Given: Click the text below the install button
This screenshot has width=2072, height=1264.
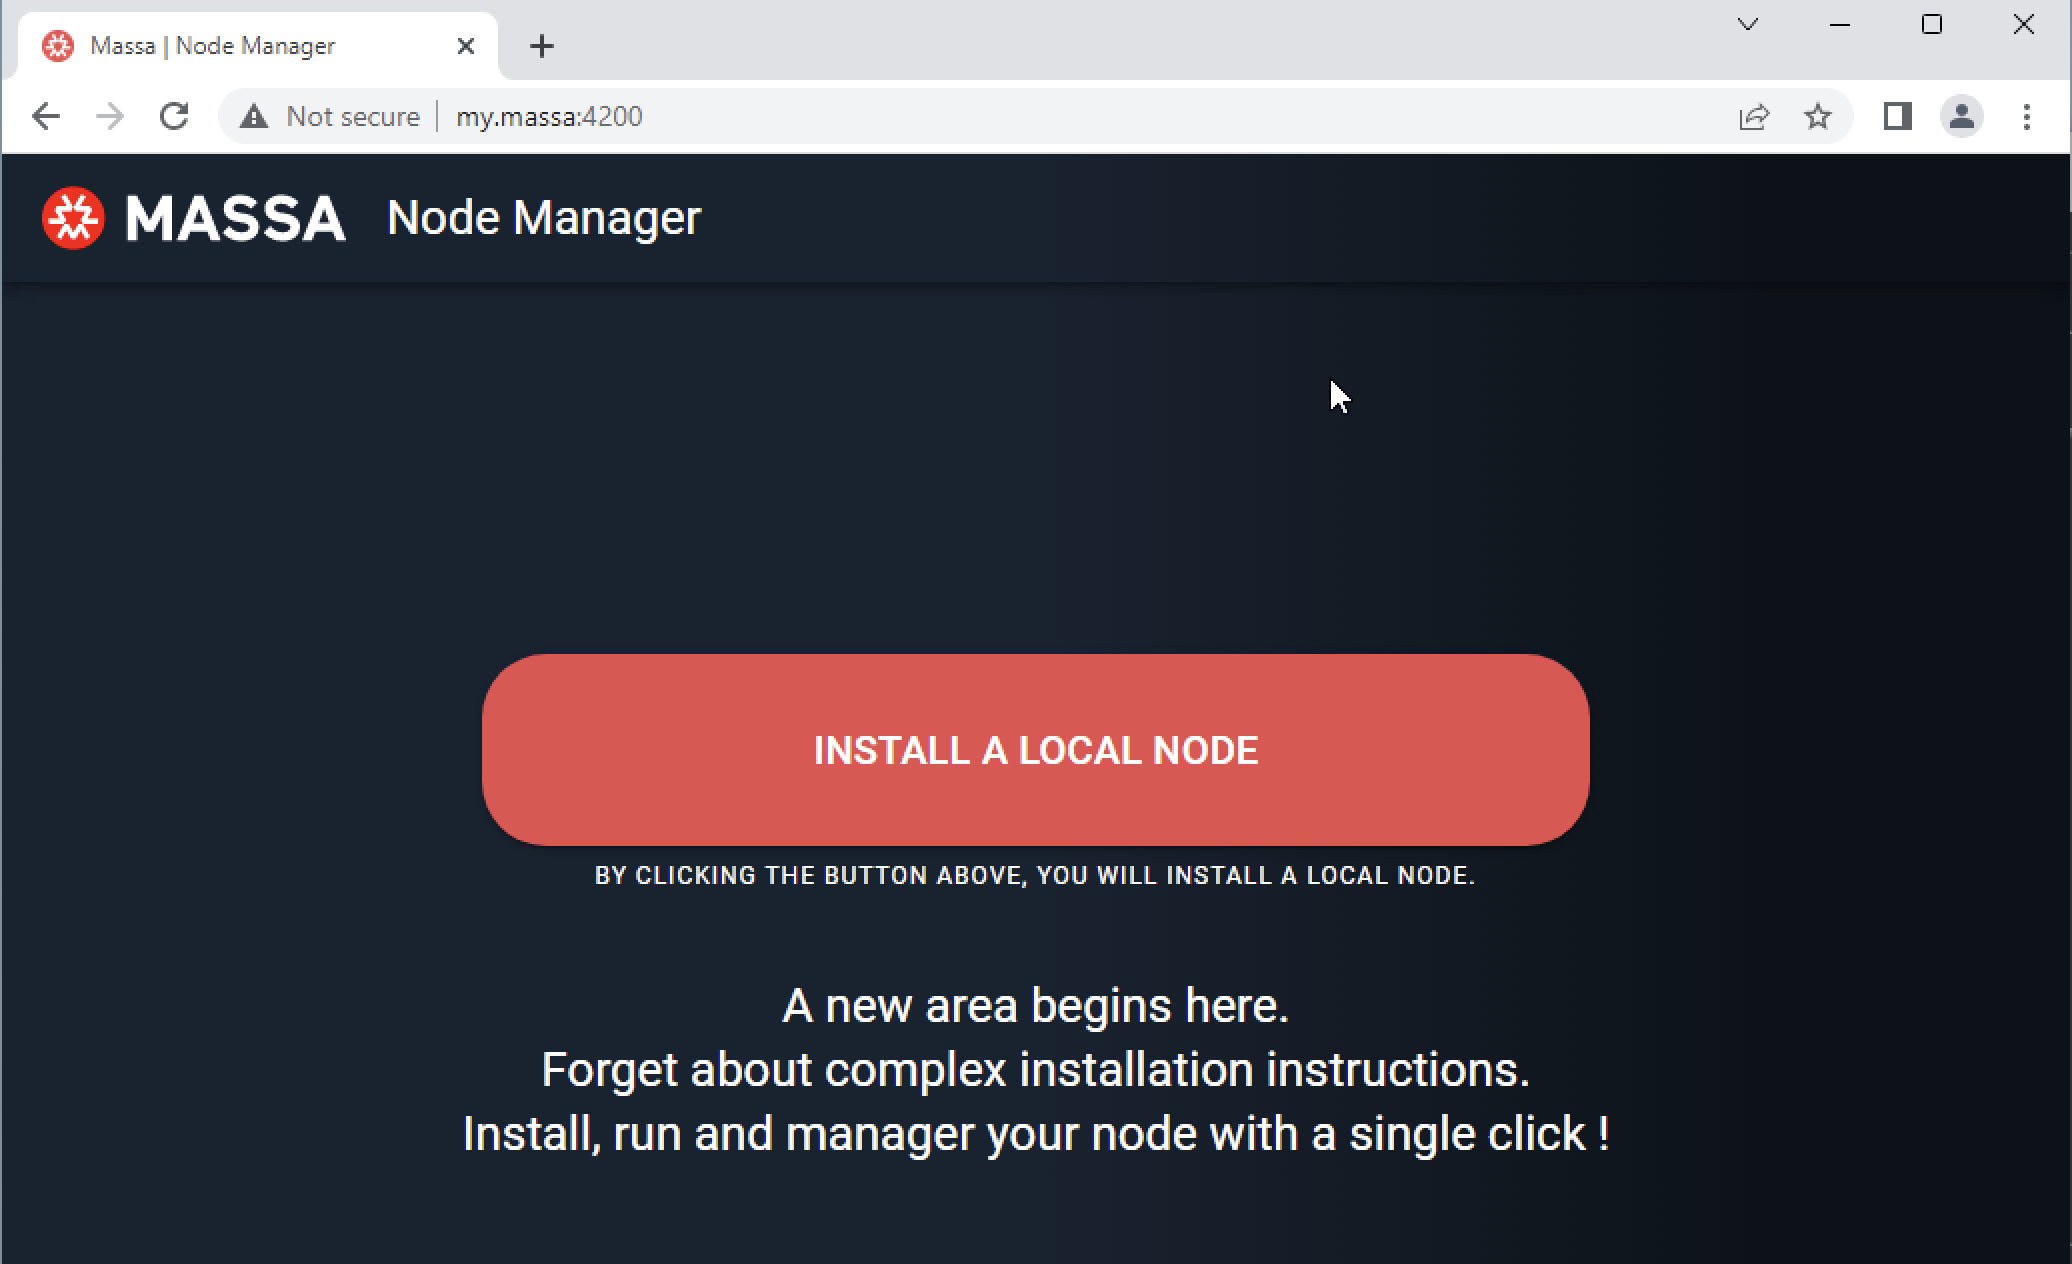Looking at the screenshot, I should (x=1035, y=875).
